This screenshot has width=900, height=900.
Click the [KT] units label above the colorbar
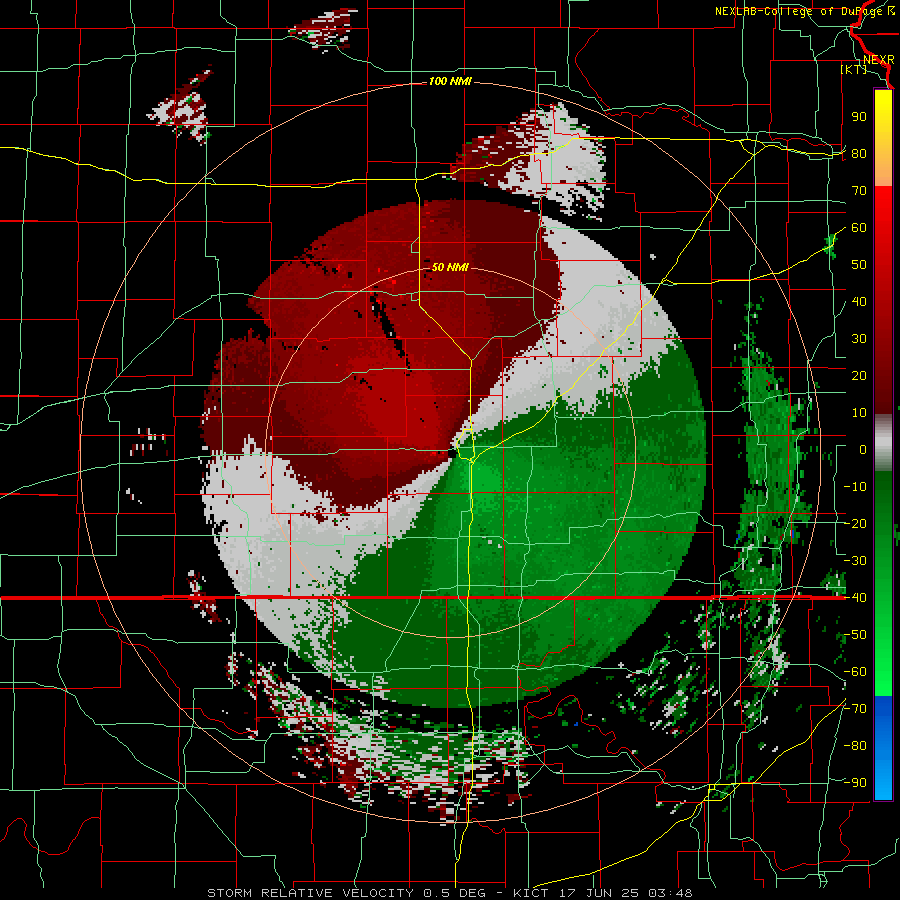coord(854,70)
